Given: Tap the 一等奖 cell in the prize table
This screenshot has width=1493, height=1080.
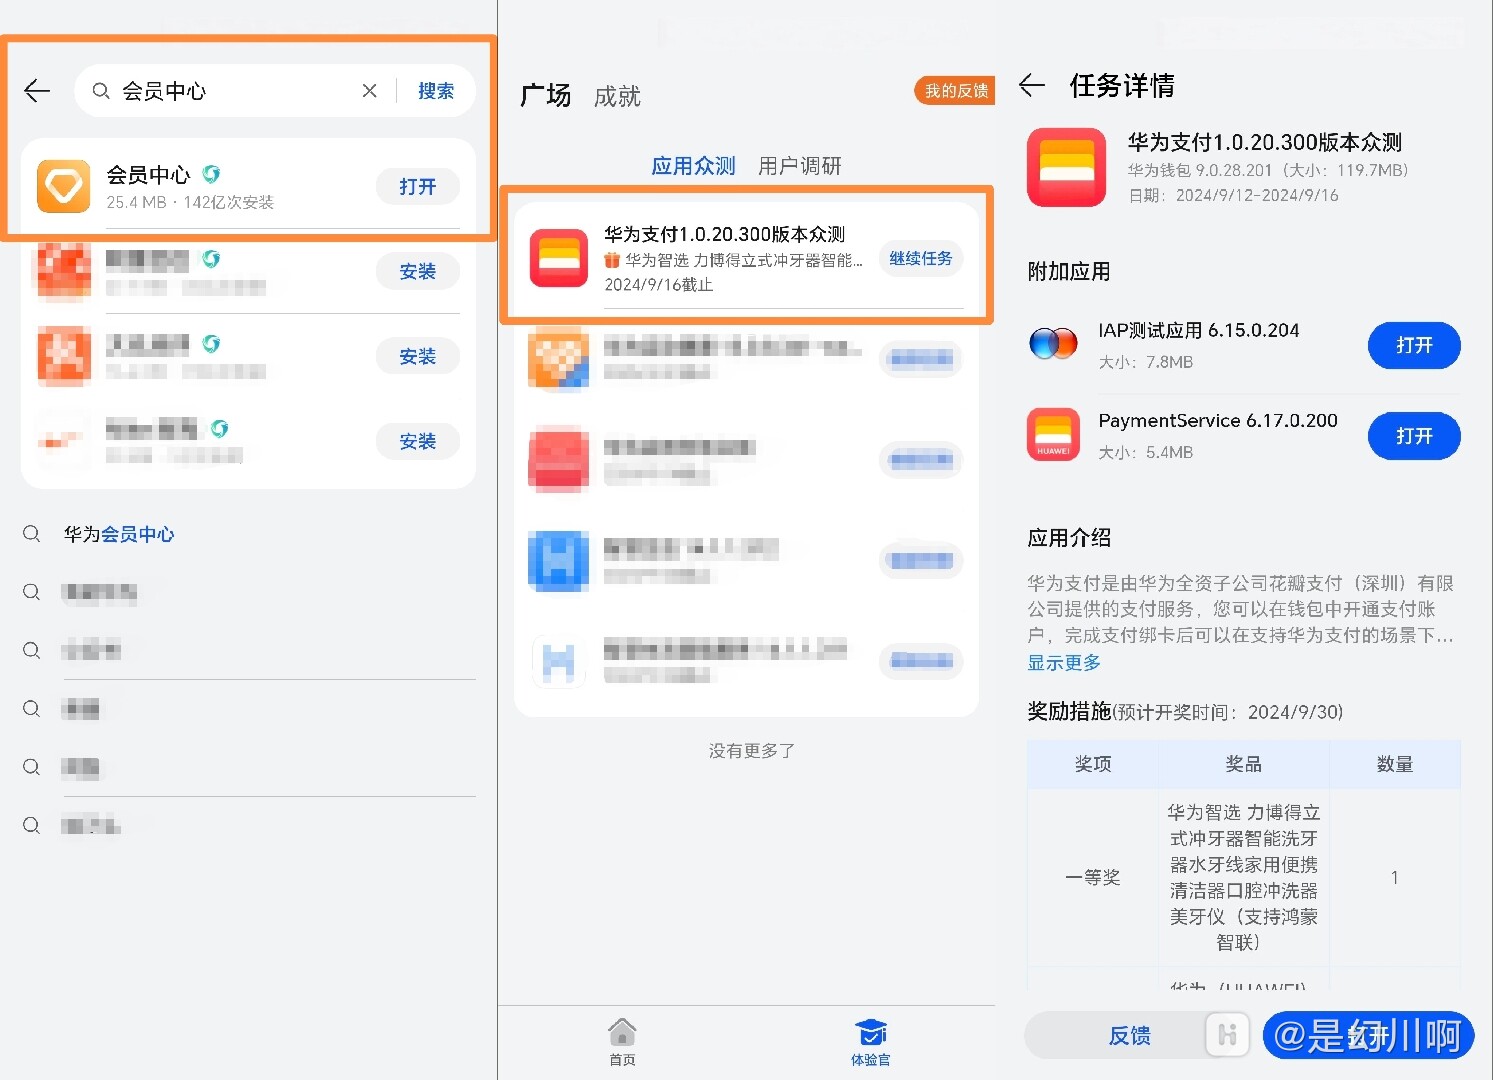Looking at the screenshot, I should click(x=1092, y=877).
